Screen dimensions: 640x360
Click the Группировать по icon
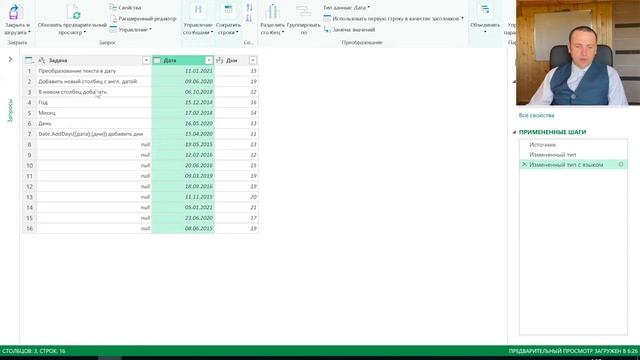pyautogui.click(x=303, y=11)
